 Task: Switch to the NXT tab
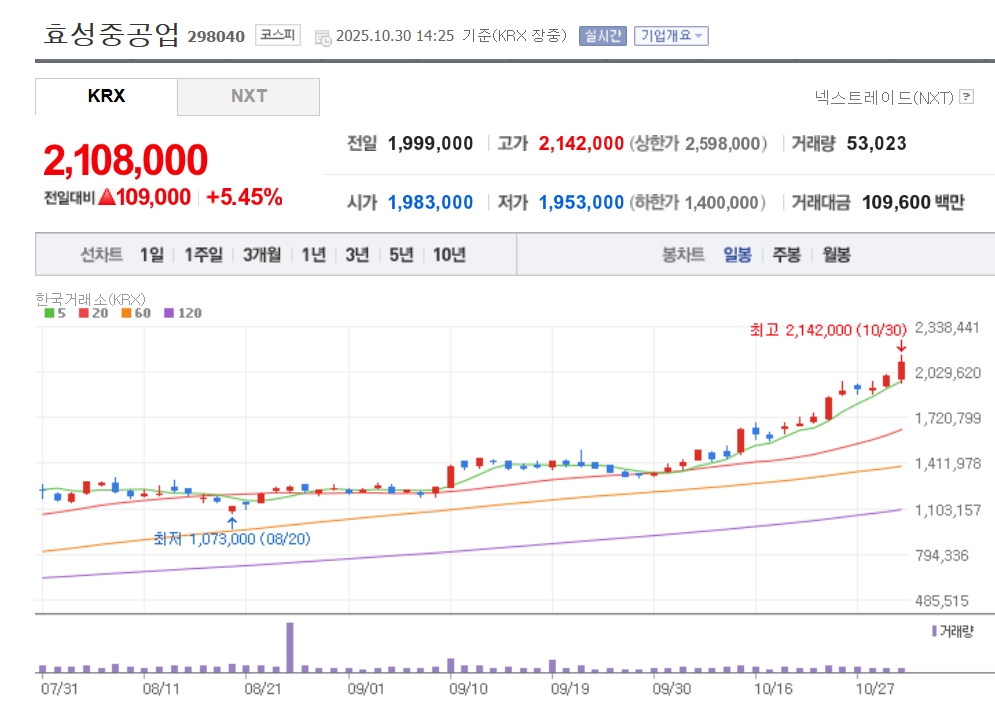[249, 97]
